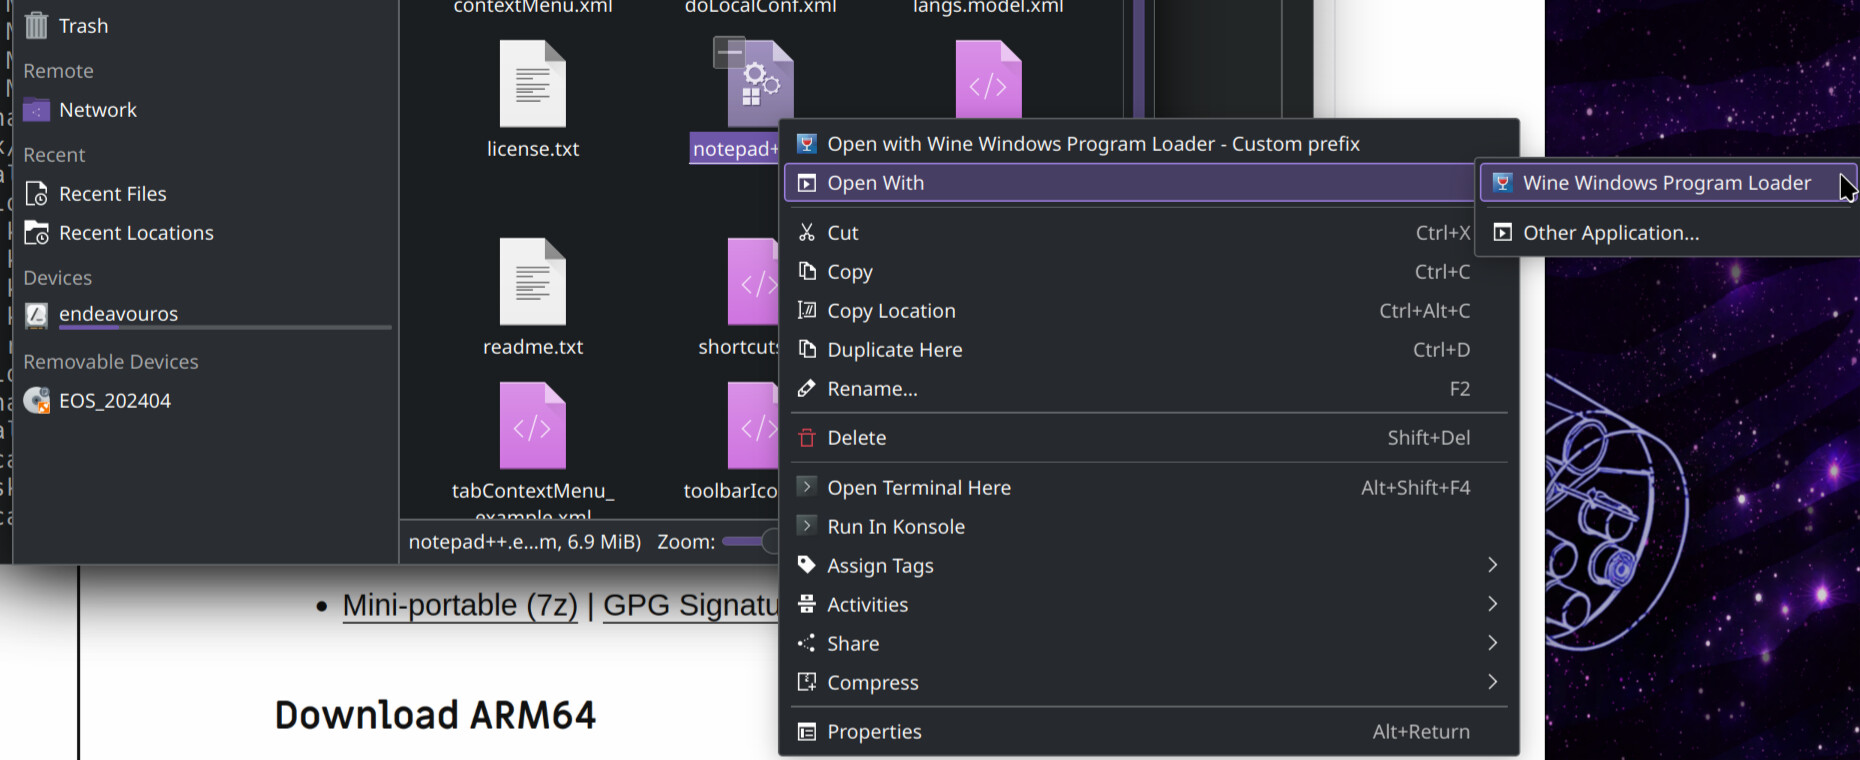Click the Open Terminal Here icon
The width and height of the screenshot is (1860, 760).
(807, 487)
